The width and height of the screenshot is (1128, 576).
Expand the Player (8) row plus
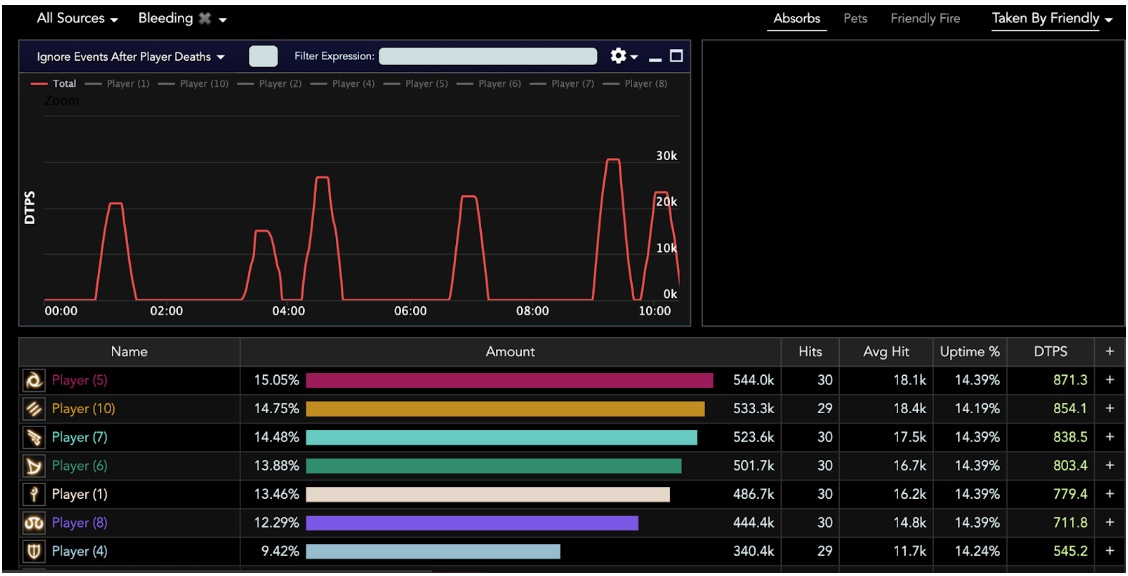(1110, 523)
